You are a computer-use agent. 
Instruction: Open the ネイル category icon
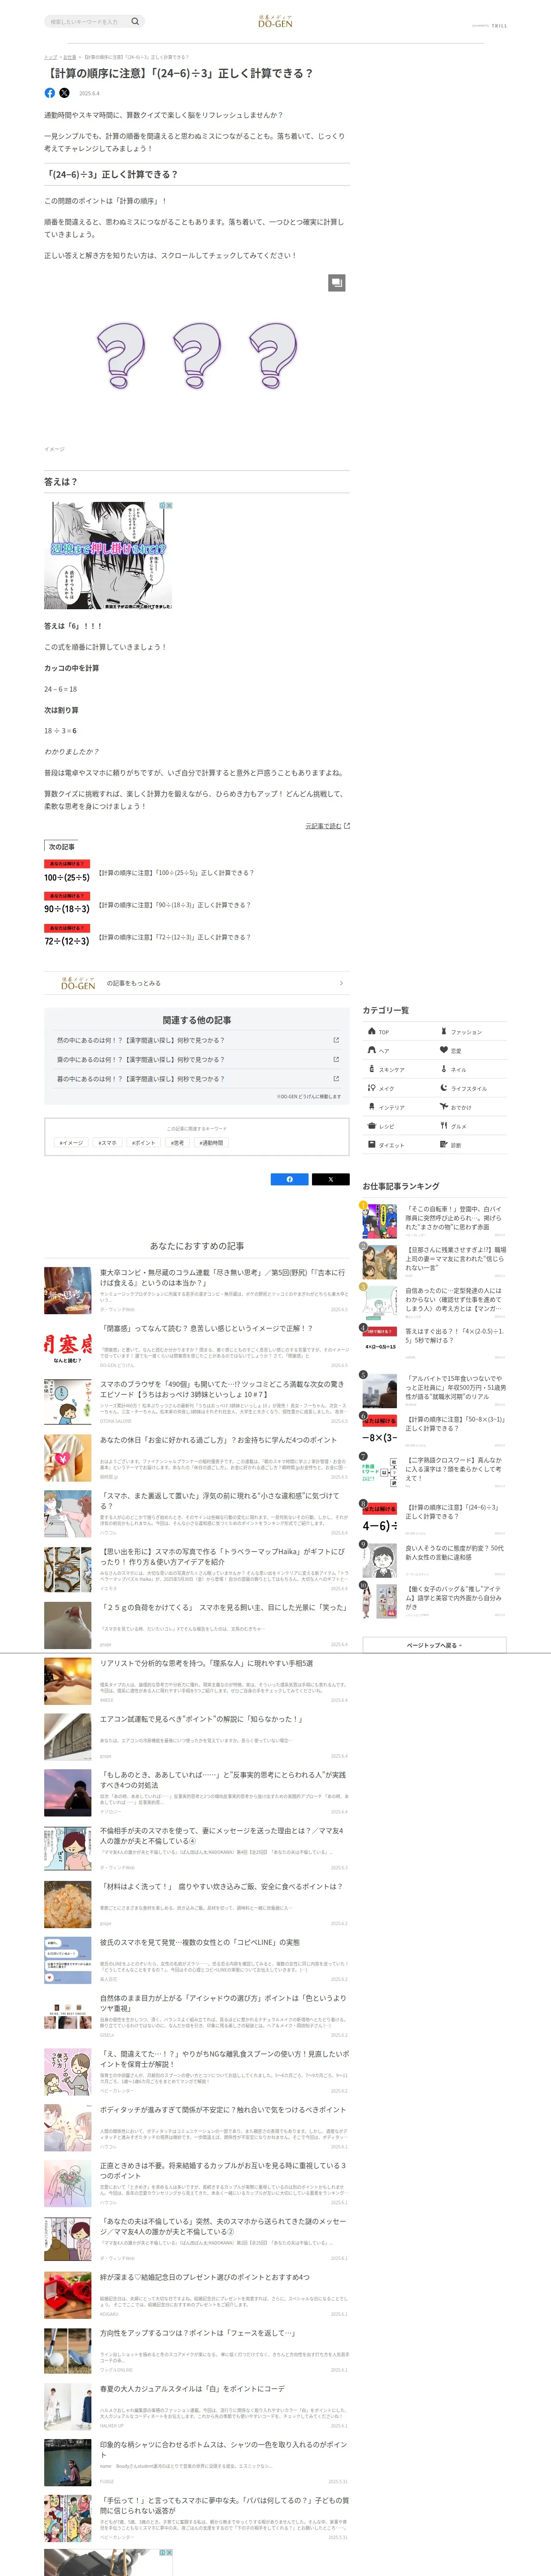[x=444, y=1069]
